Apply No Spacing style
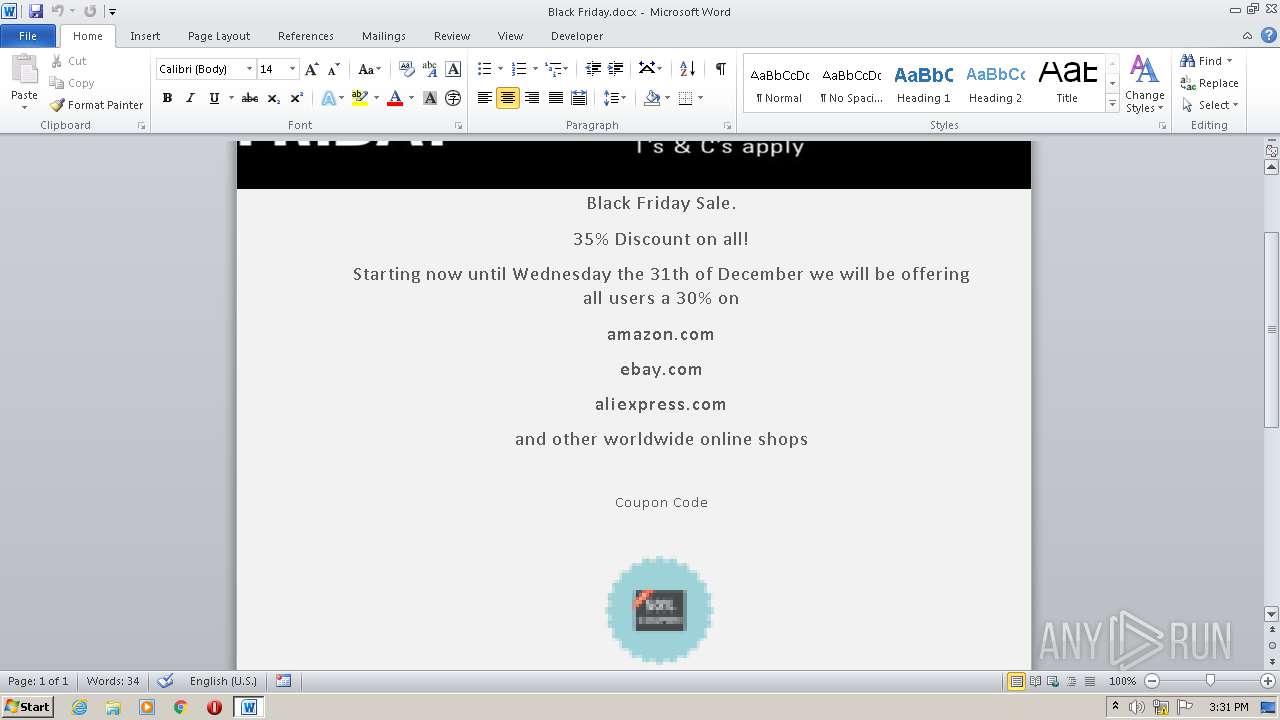Image resolution: width=1280 pixels, height=720 pixels. pyautogui.click(x=851, y=83)
